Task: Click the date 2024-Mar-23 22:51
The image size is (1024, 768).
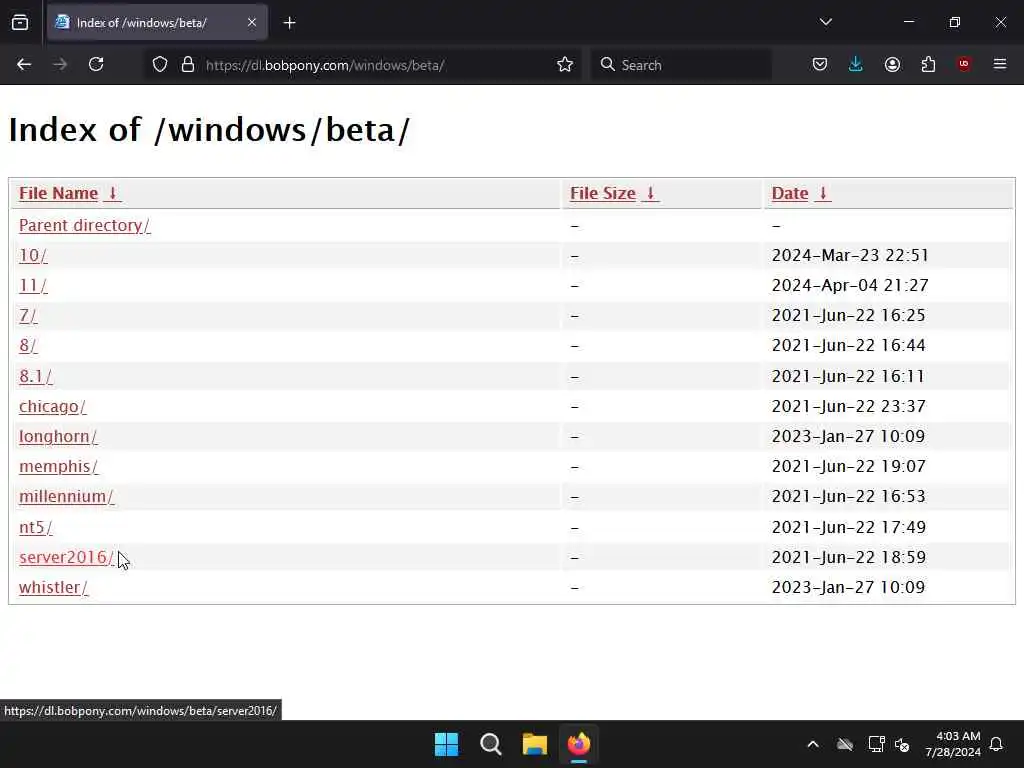Action: (850, 255)
